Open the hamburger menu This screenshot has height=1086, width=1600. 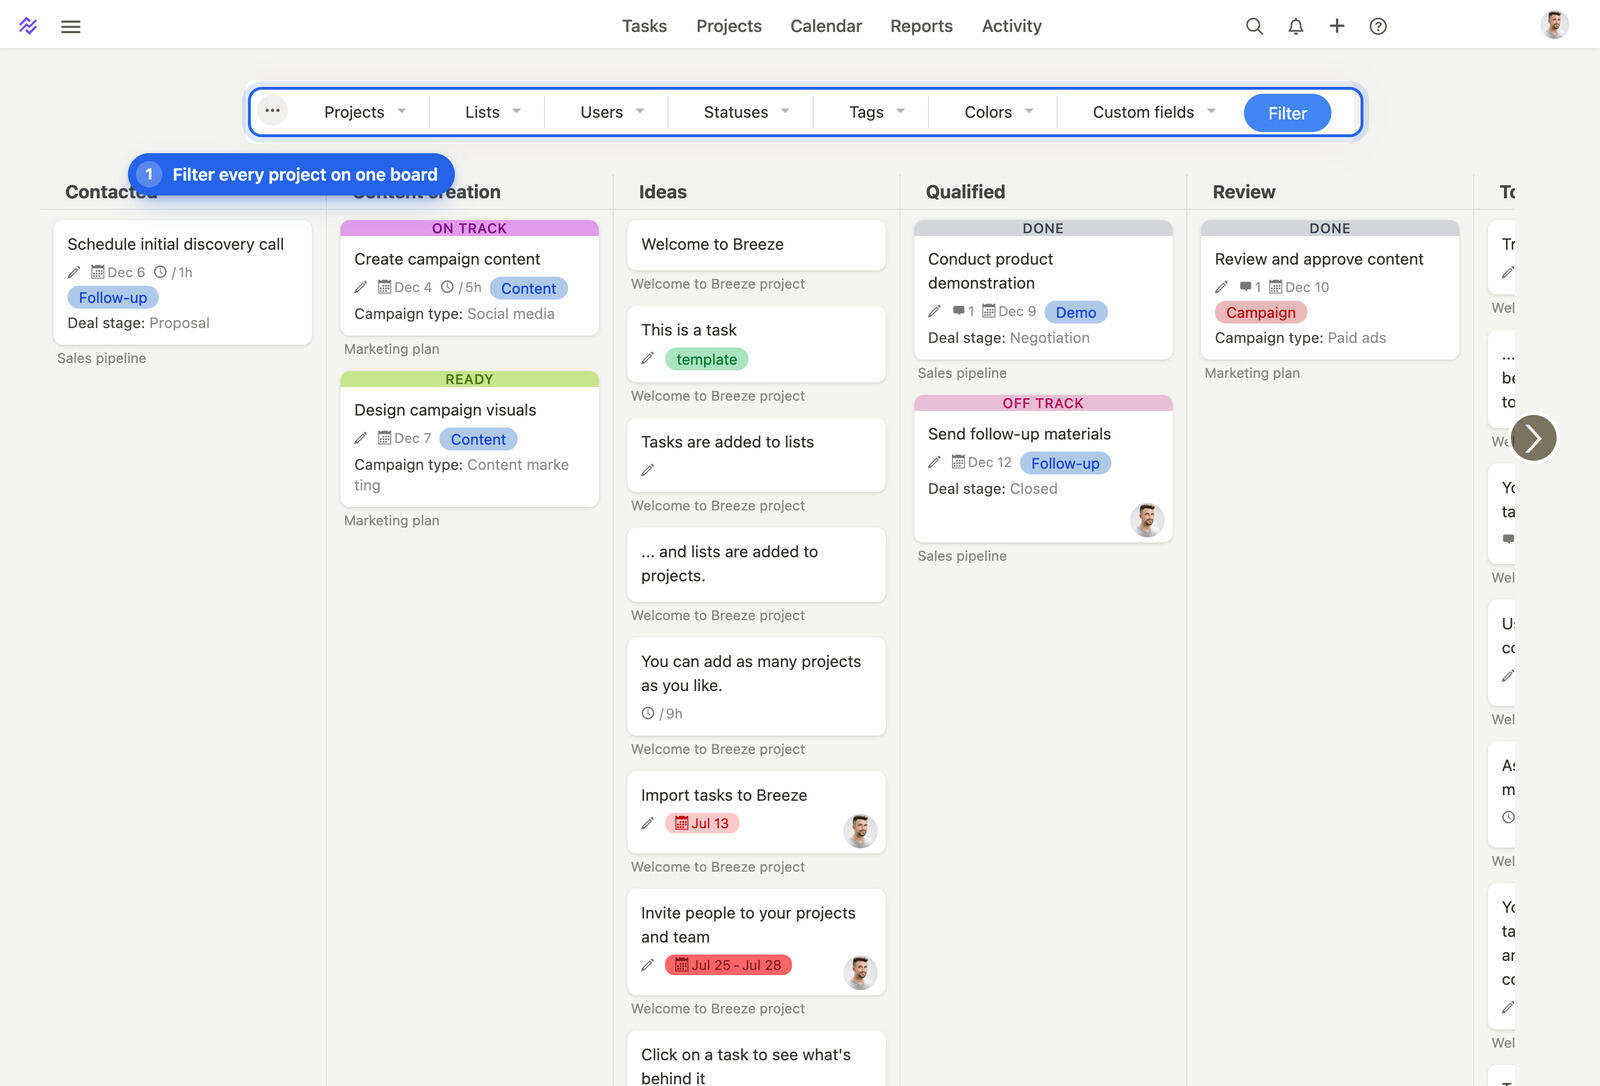[70, 27]
